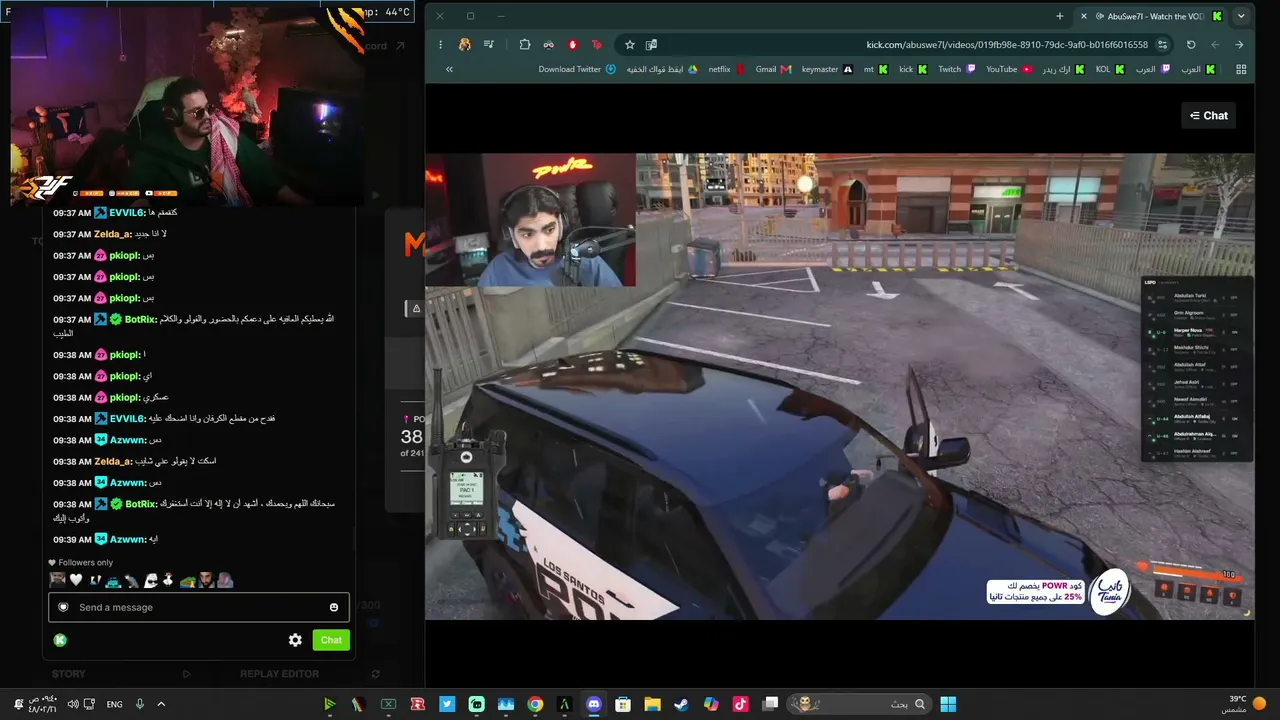Click the Send a message field
The width and height of the screenshot is (1280, 720).
tap(199, 607)
